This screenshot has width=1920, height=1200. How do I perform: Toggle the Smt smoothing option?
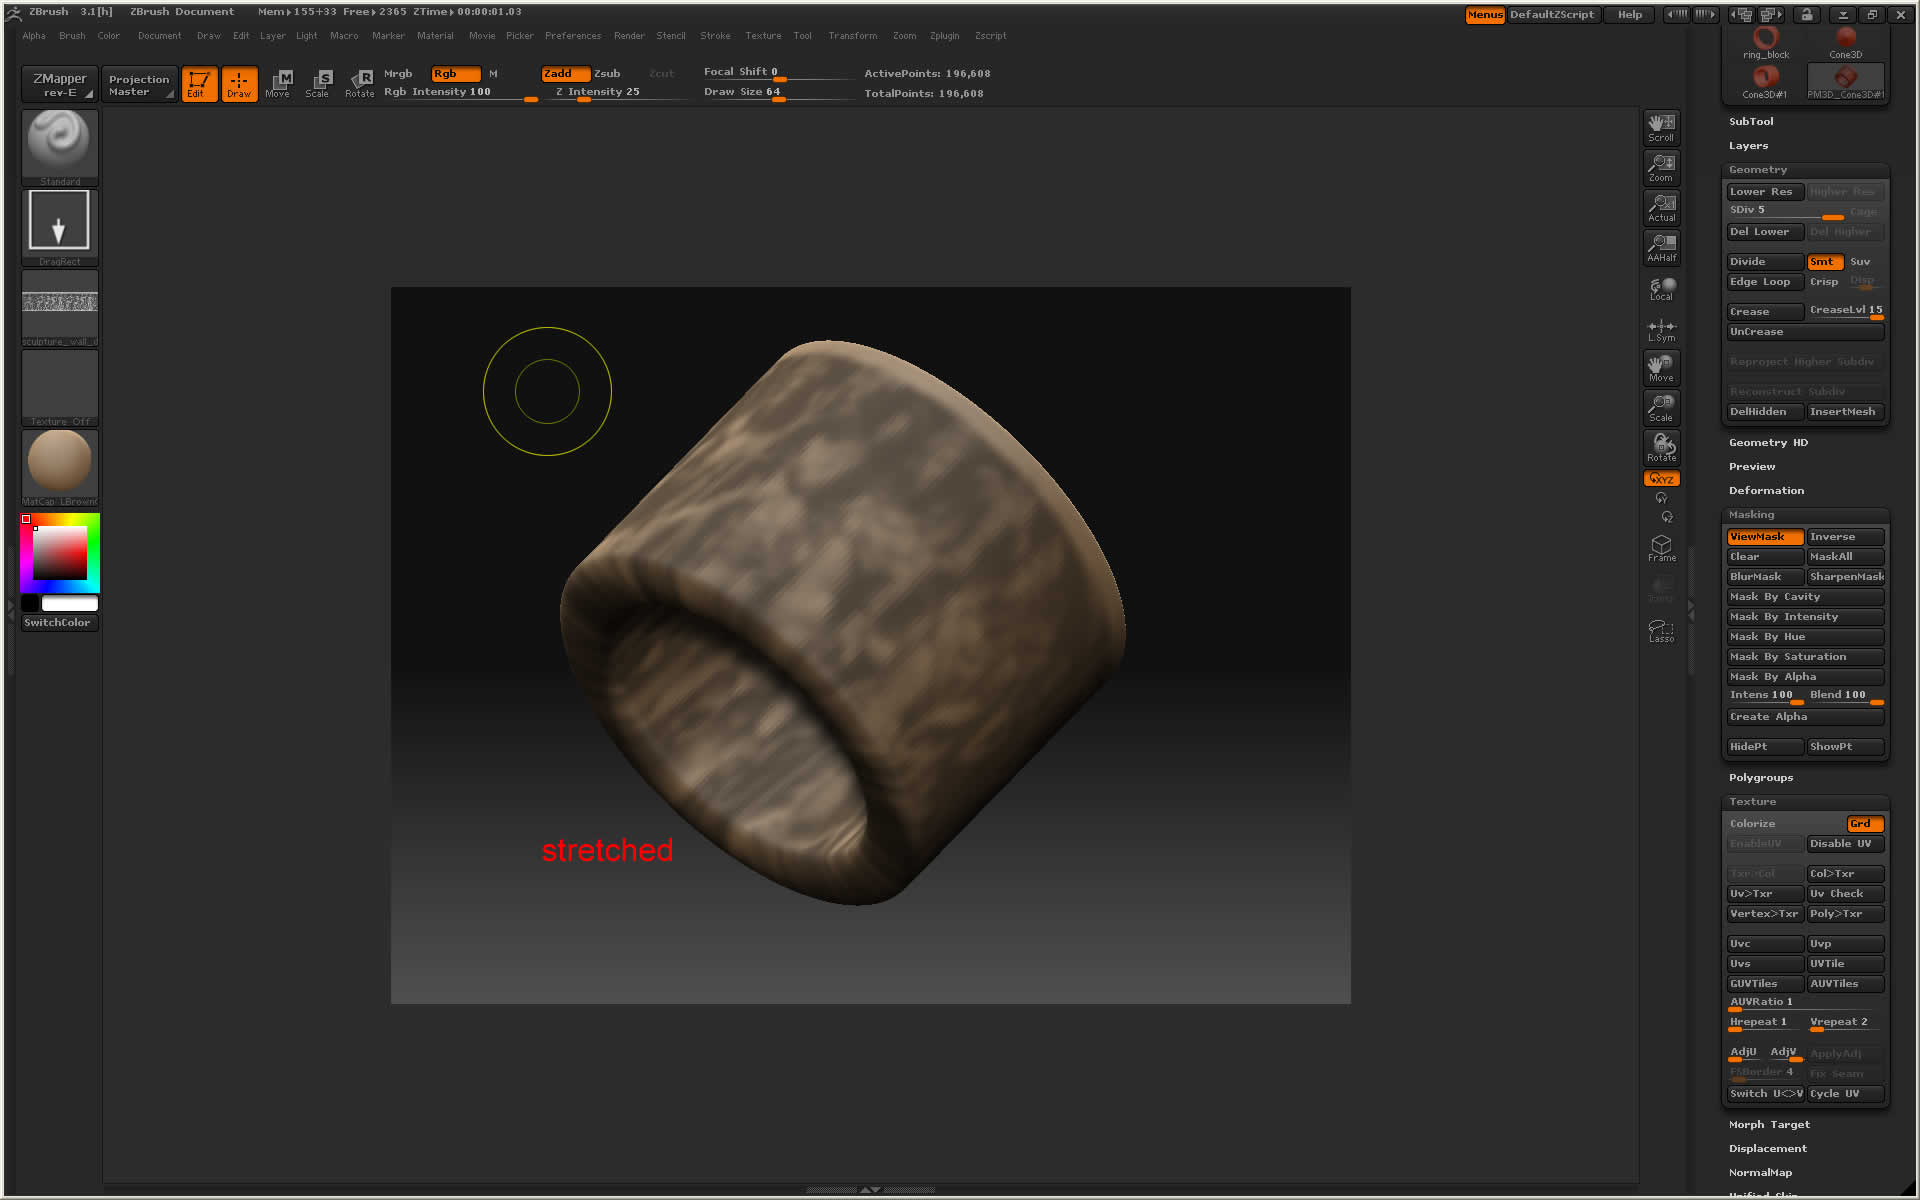[x=1824, y=262]
